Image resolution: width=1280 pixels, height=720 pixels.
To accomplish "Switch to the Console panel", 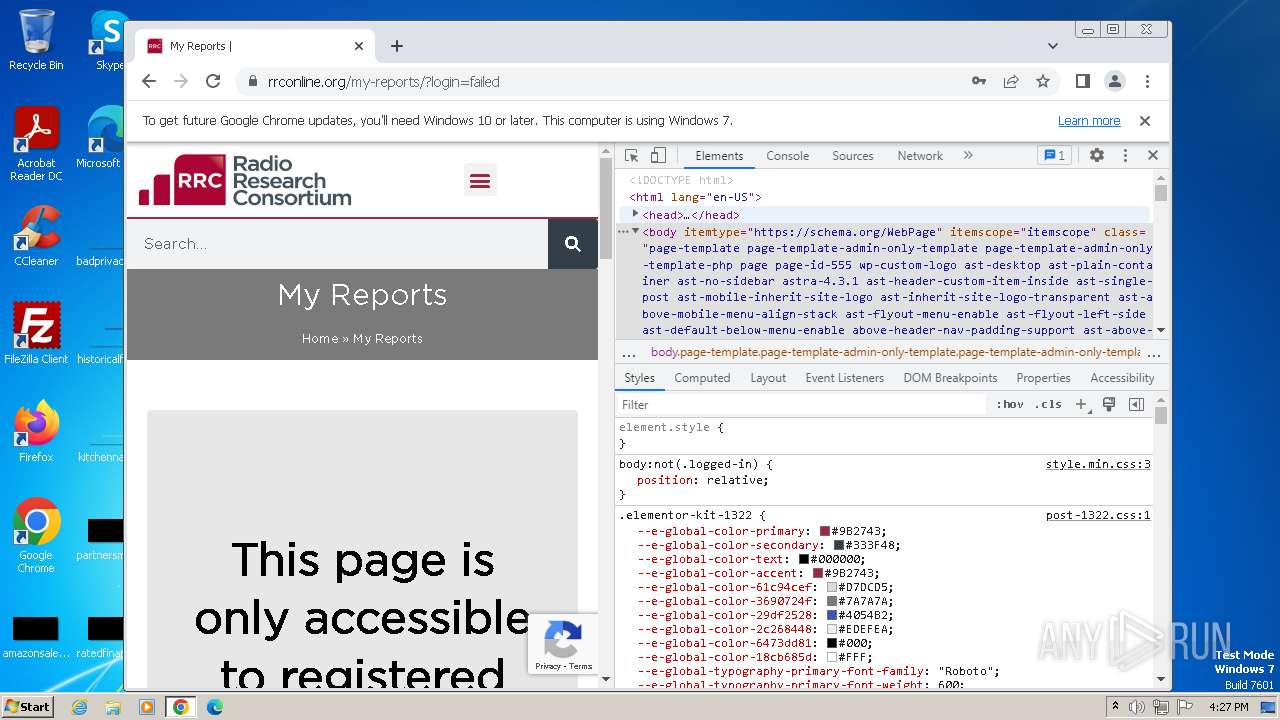I will (x=788, y=156).
